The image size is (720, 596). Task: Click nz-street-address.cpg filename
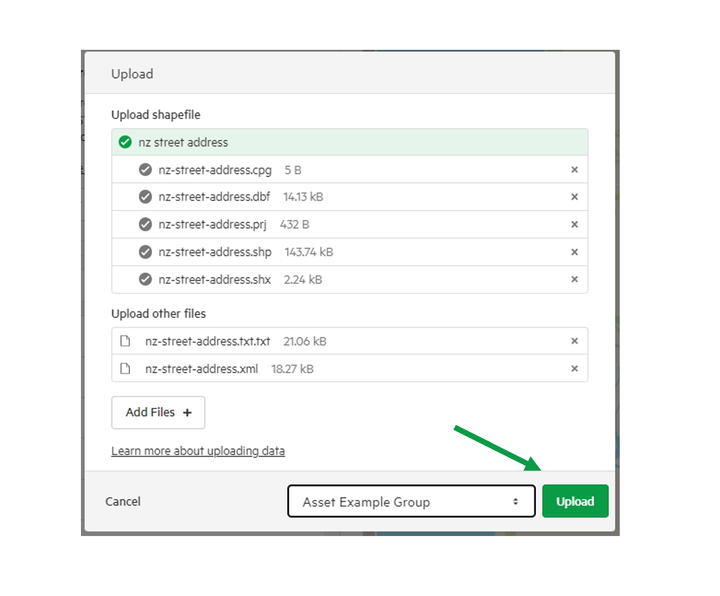coord(215,170)
